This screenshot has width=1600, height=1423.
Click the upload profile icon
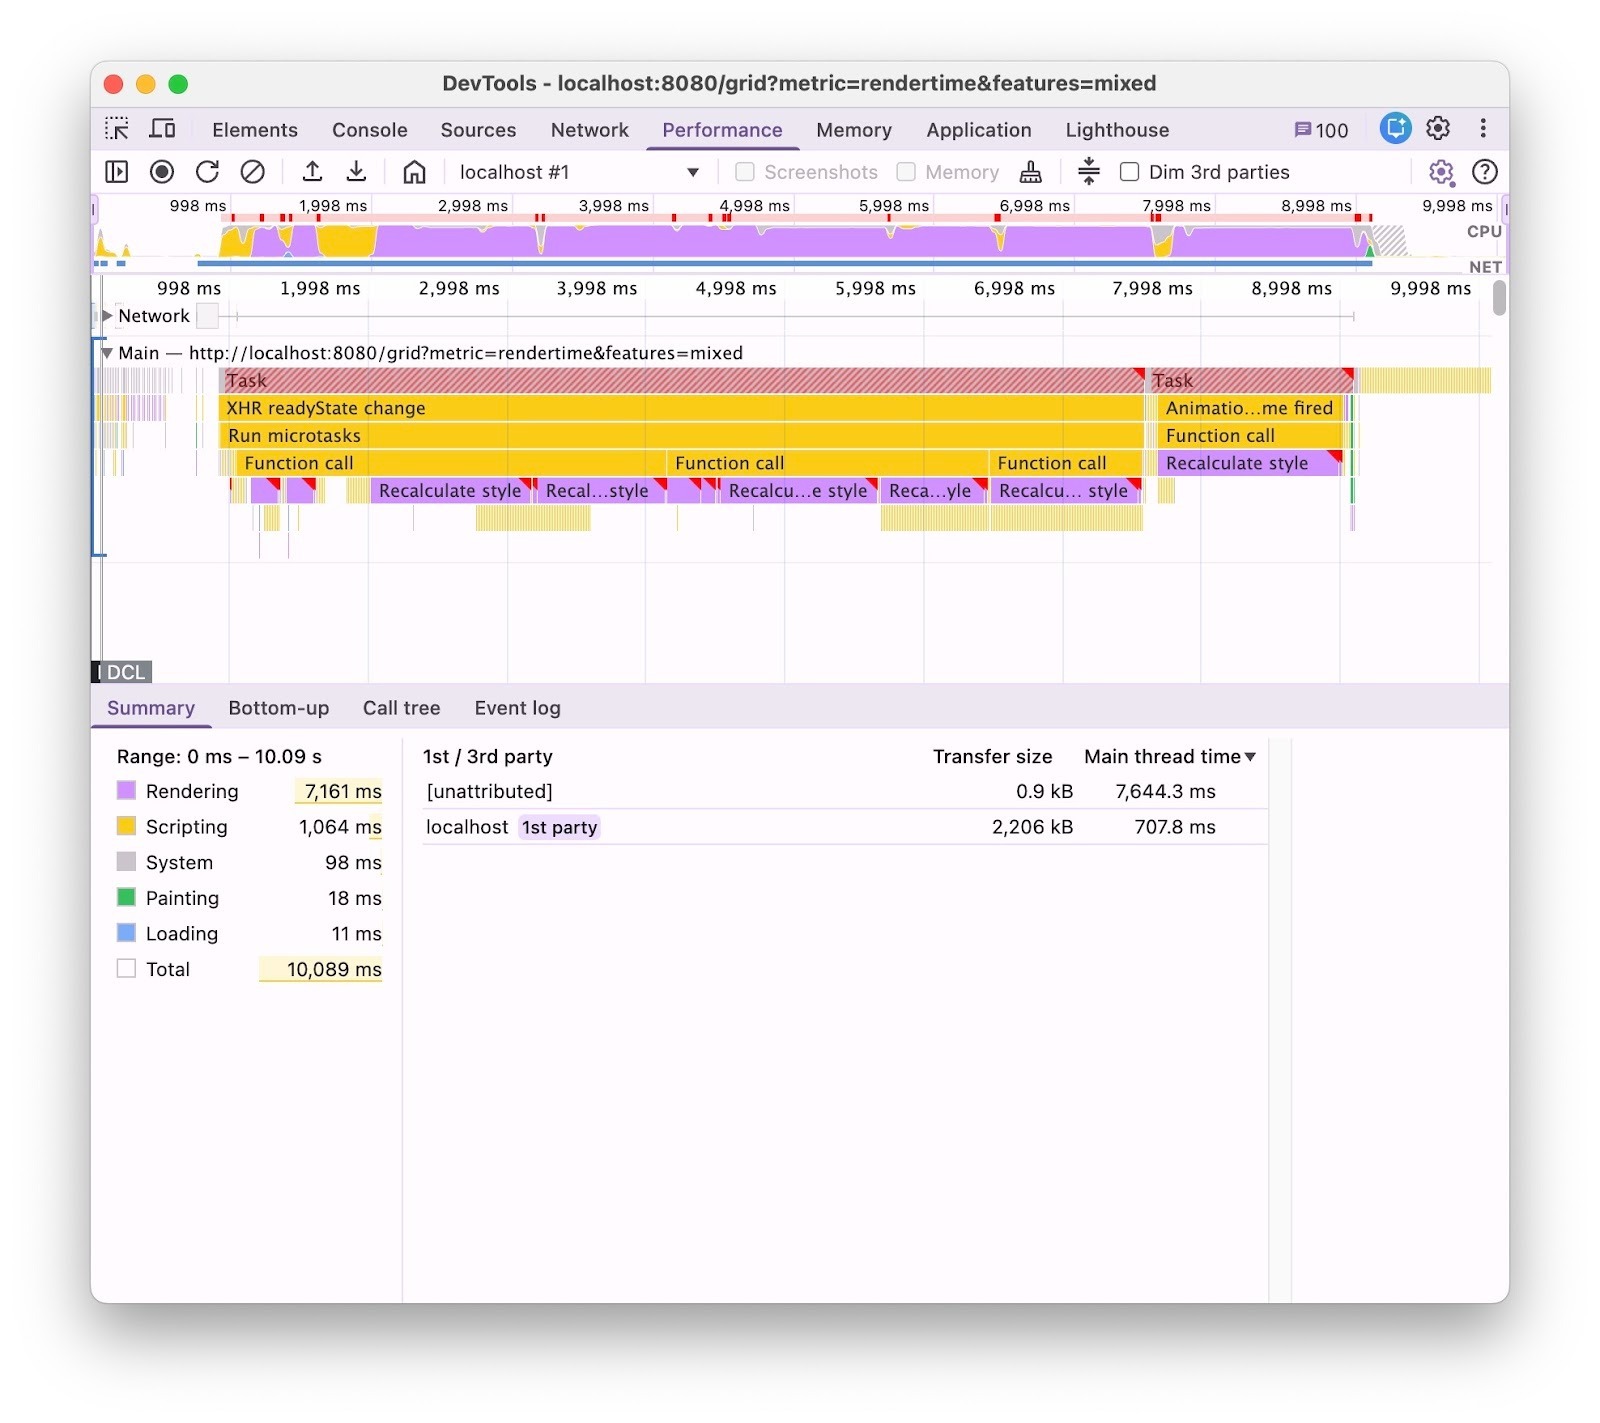click(x=312, y=172)
